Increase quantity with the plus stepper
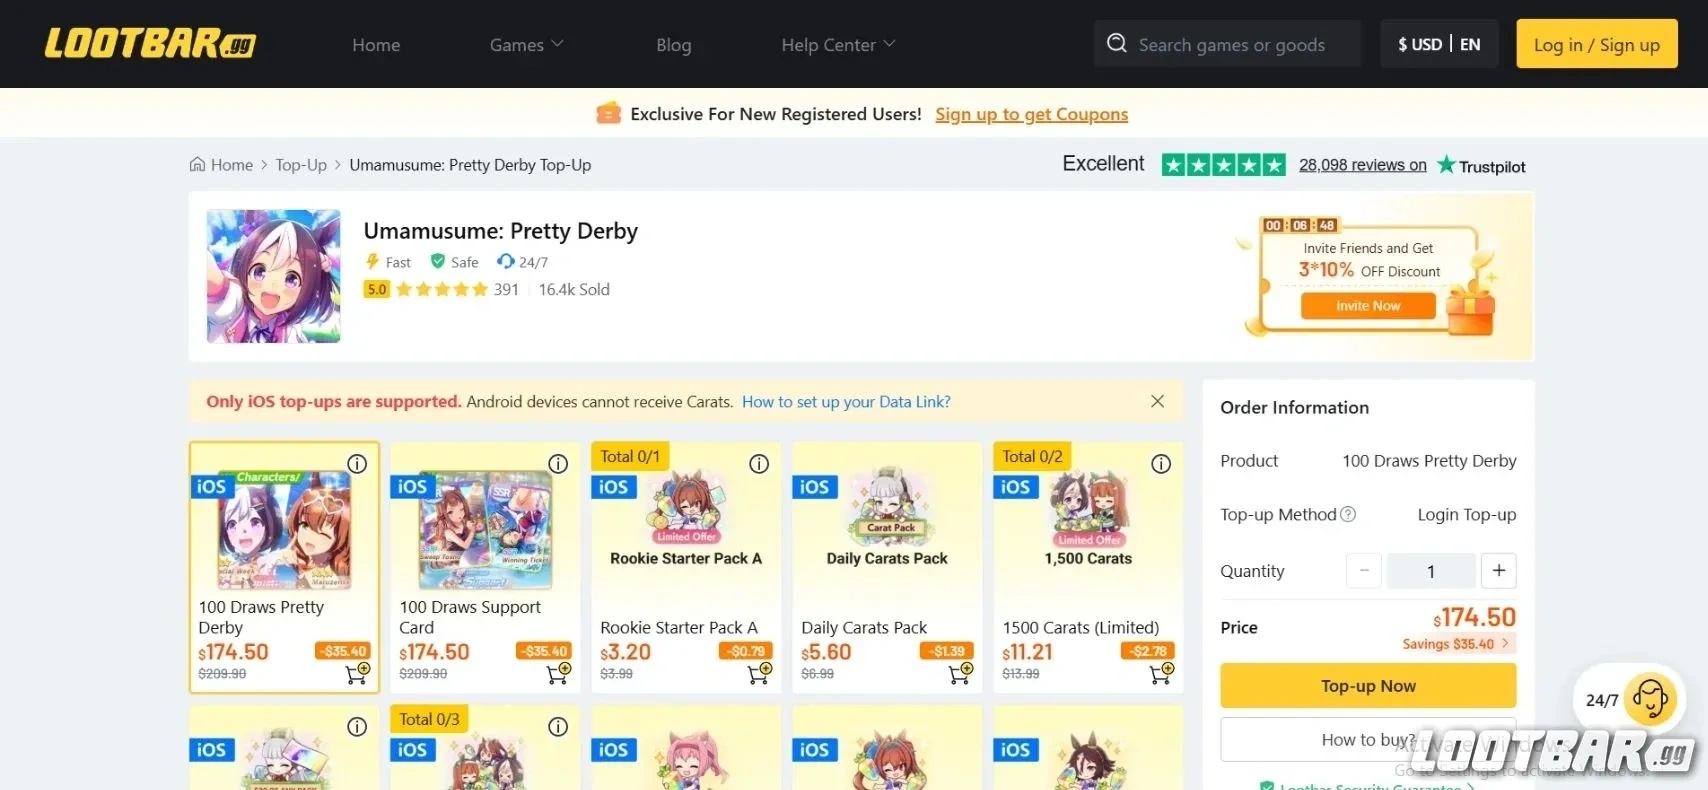This screenshot has height=790, width=1708. coord(1498,570)
